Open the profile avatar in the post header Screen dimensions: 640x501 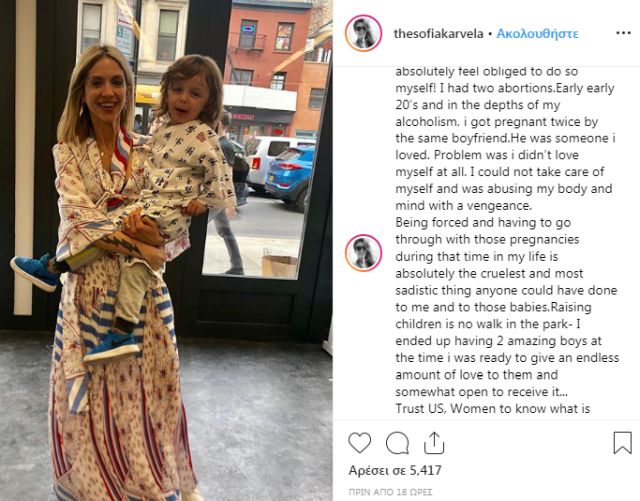[363, 33]
